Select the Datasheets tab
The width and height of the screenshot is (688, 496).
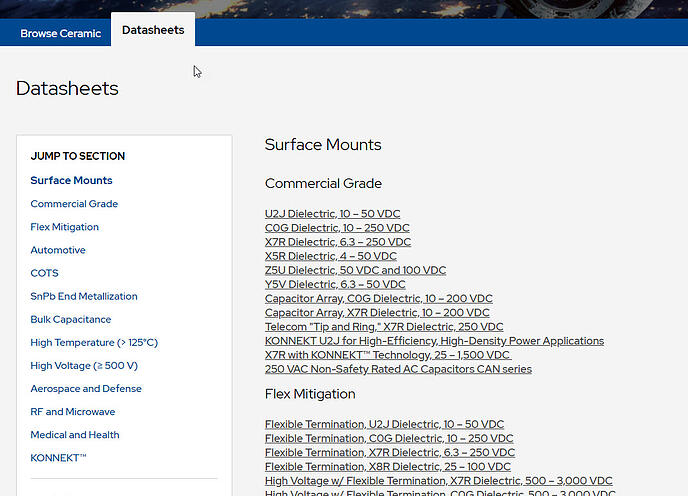click(x=153, y=30)
